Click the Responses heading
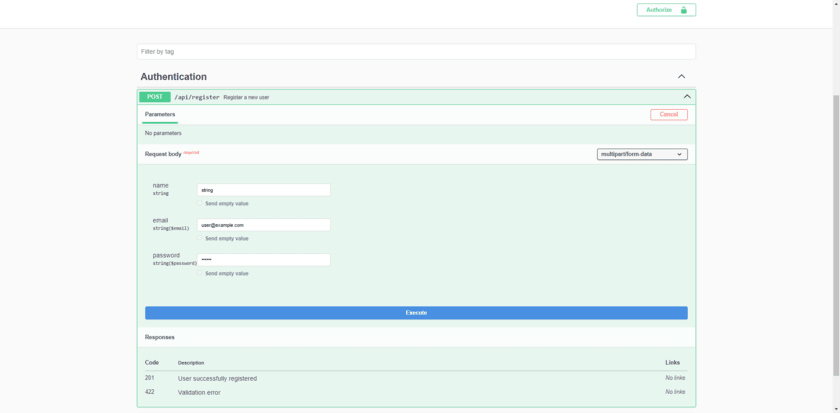Screen dimensions: 840x413 pos(160,337)
